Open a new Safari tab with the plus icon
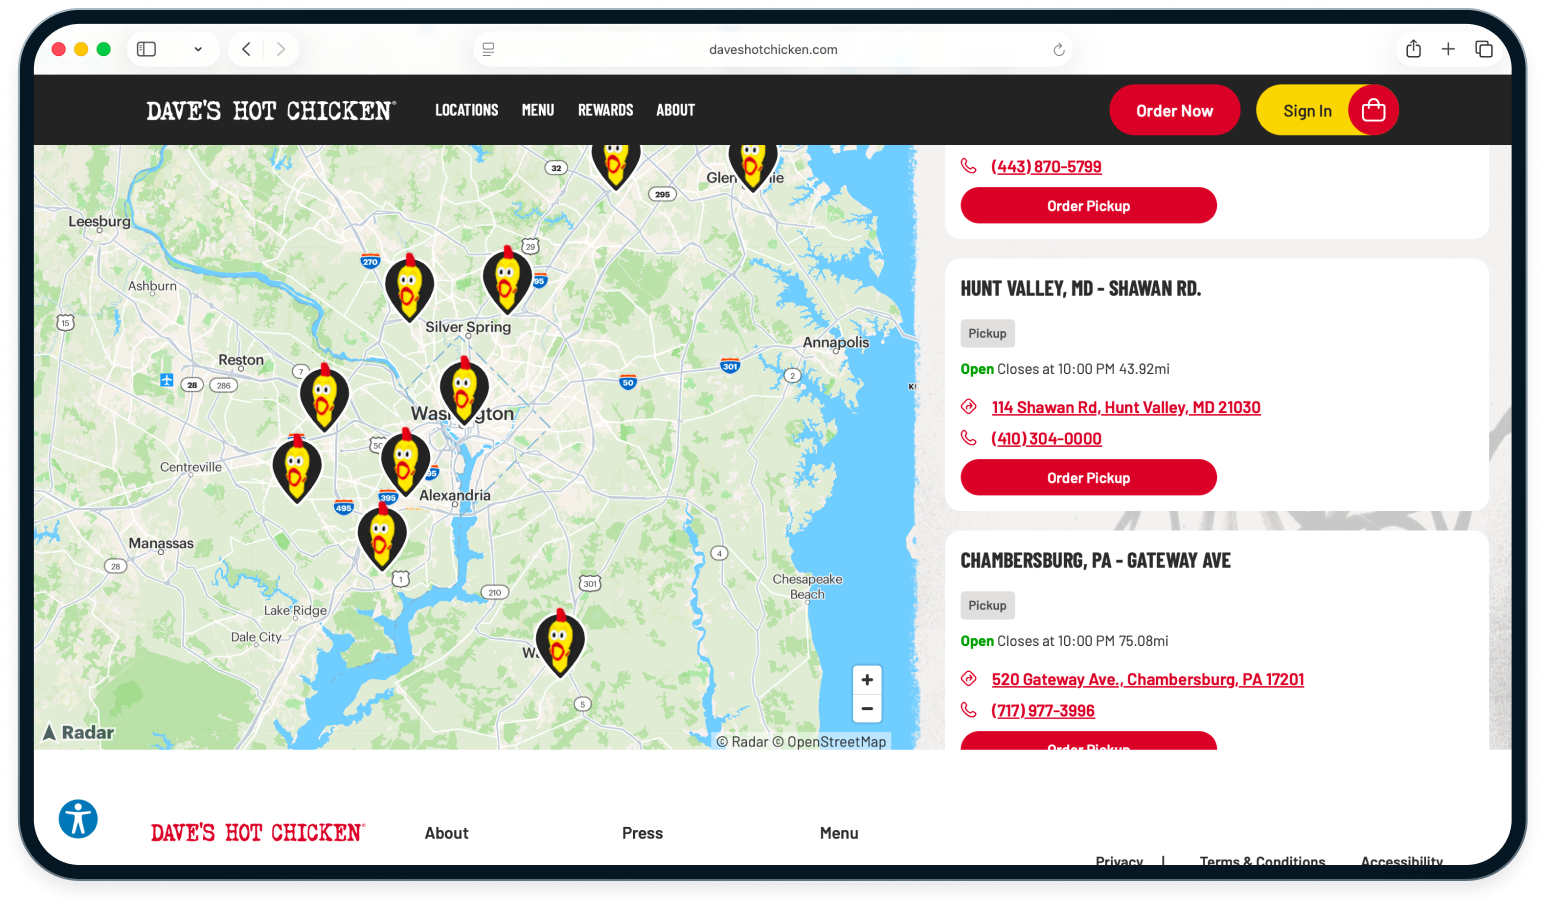The image size is (1546, 909). tap(1448, 48)
